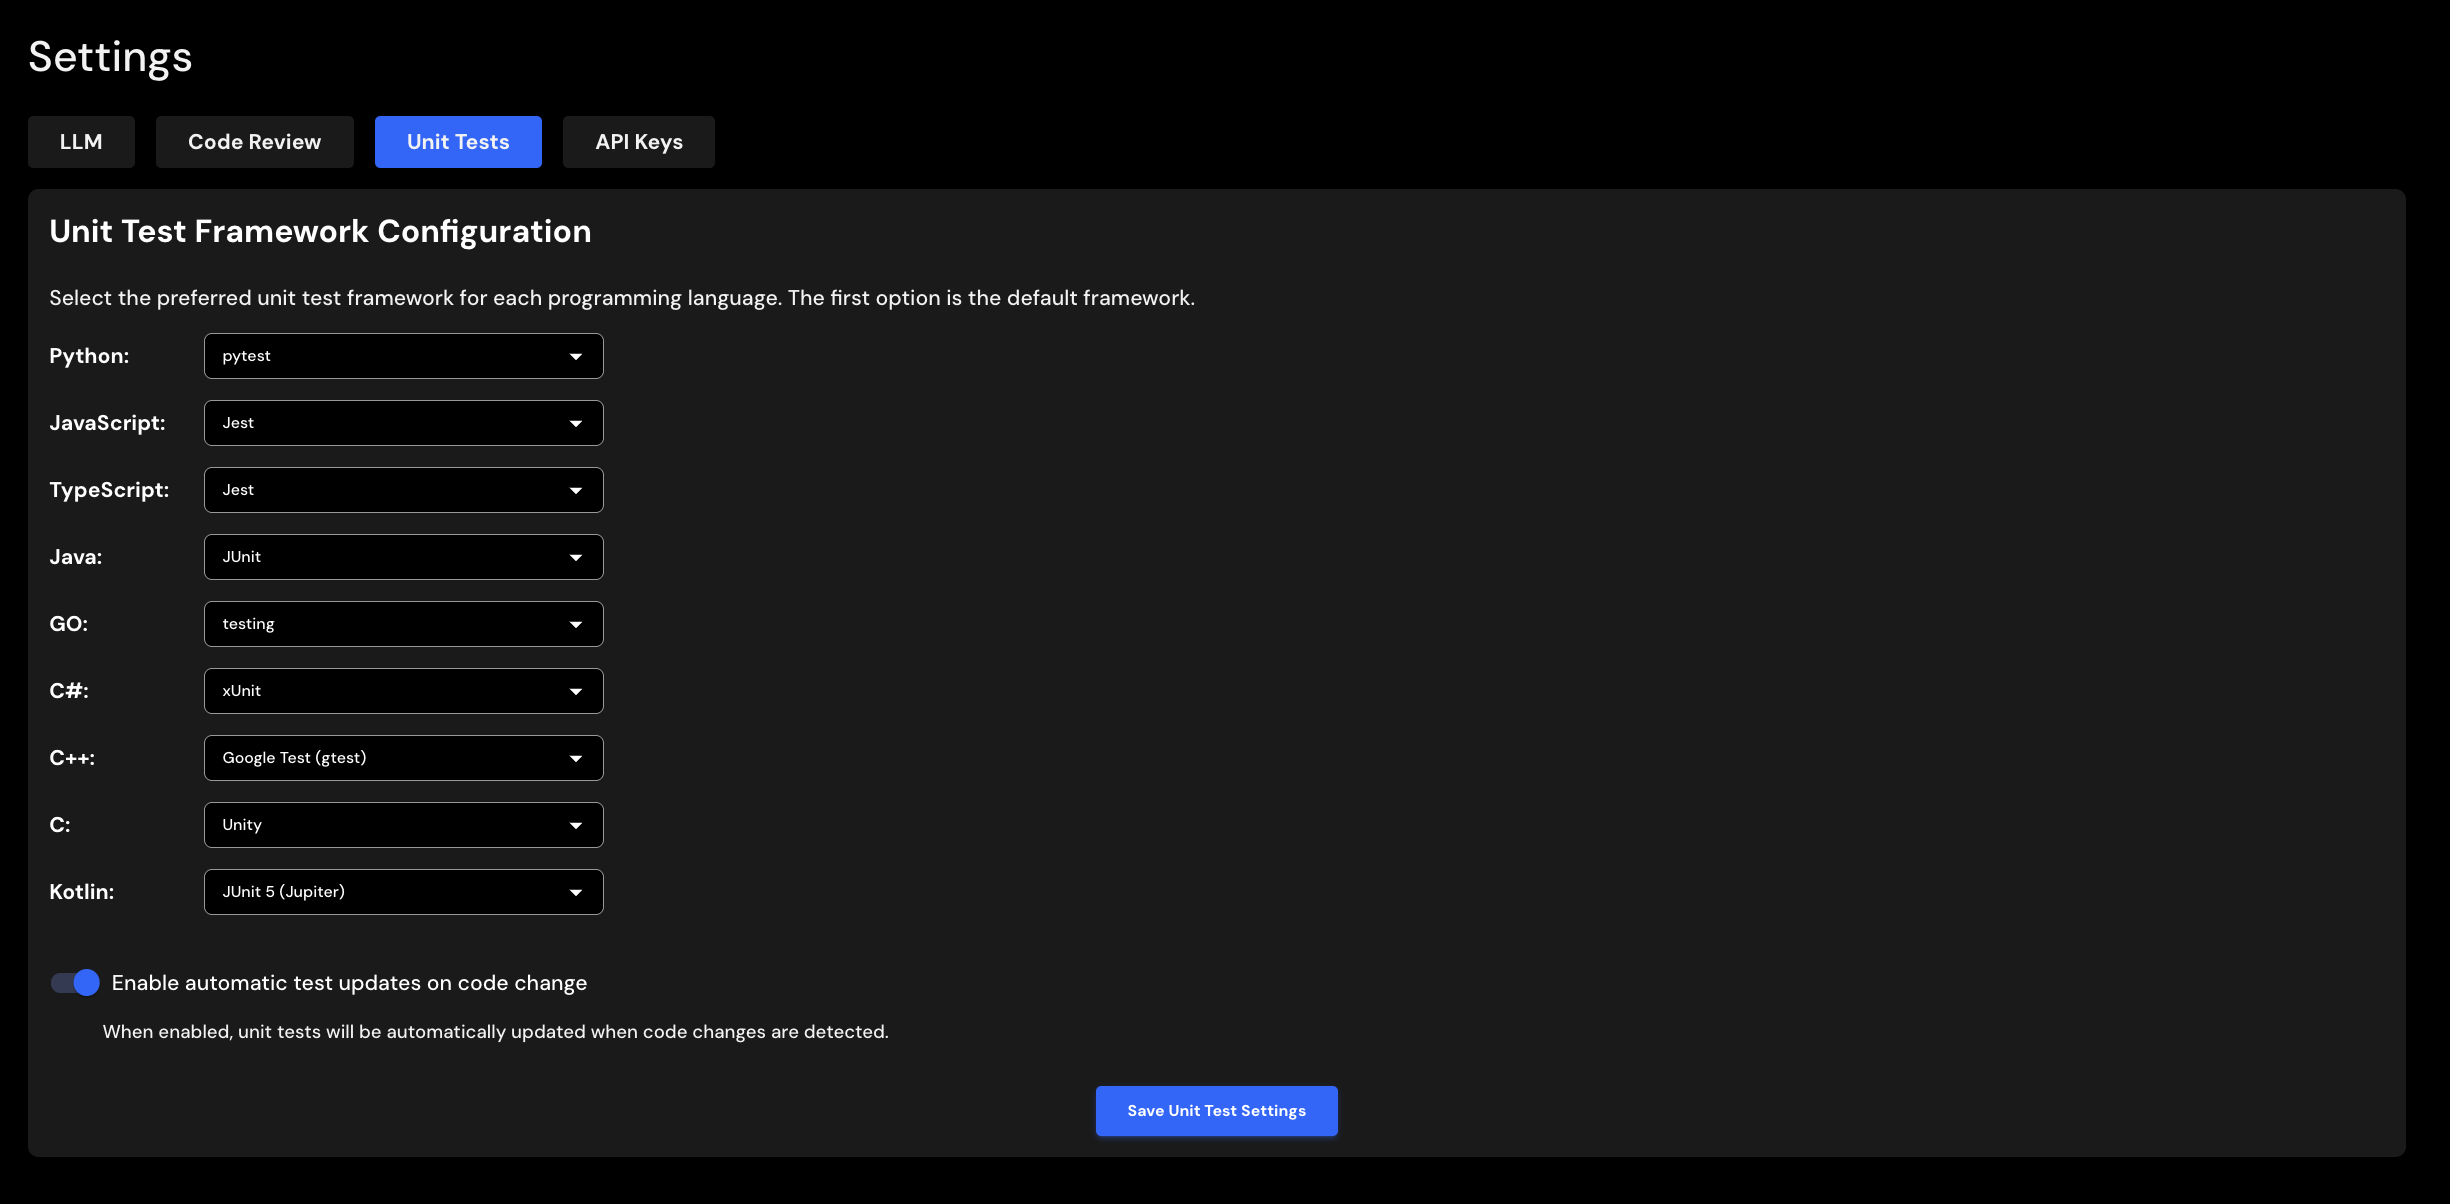
Task: Click the Settings page heading
Action: 109,57
